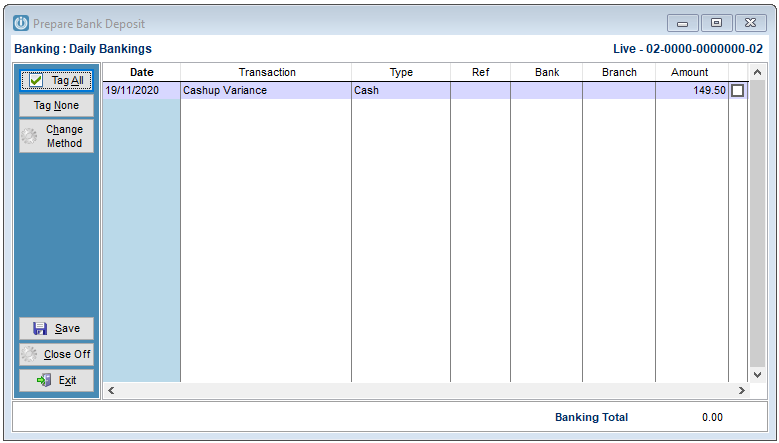Close the Prepare Bank Deposit window
779x443 pixels.
(x=750, y=23)
